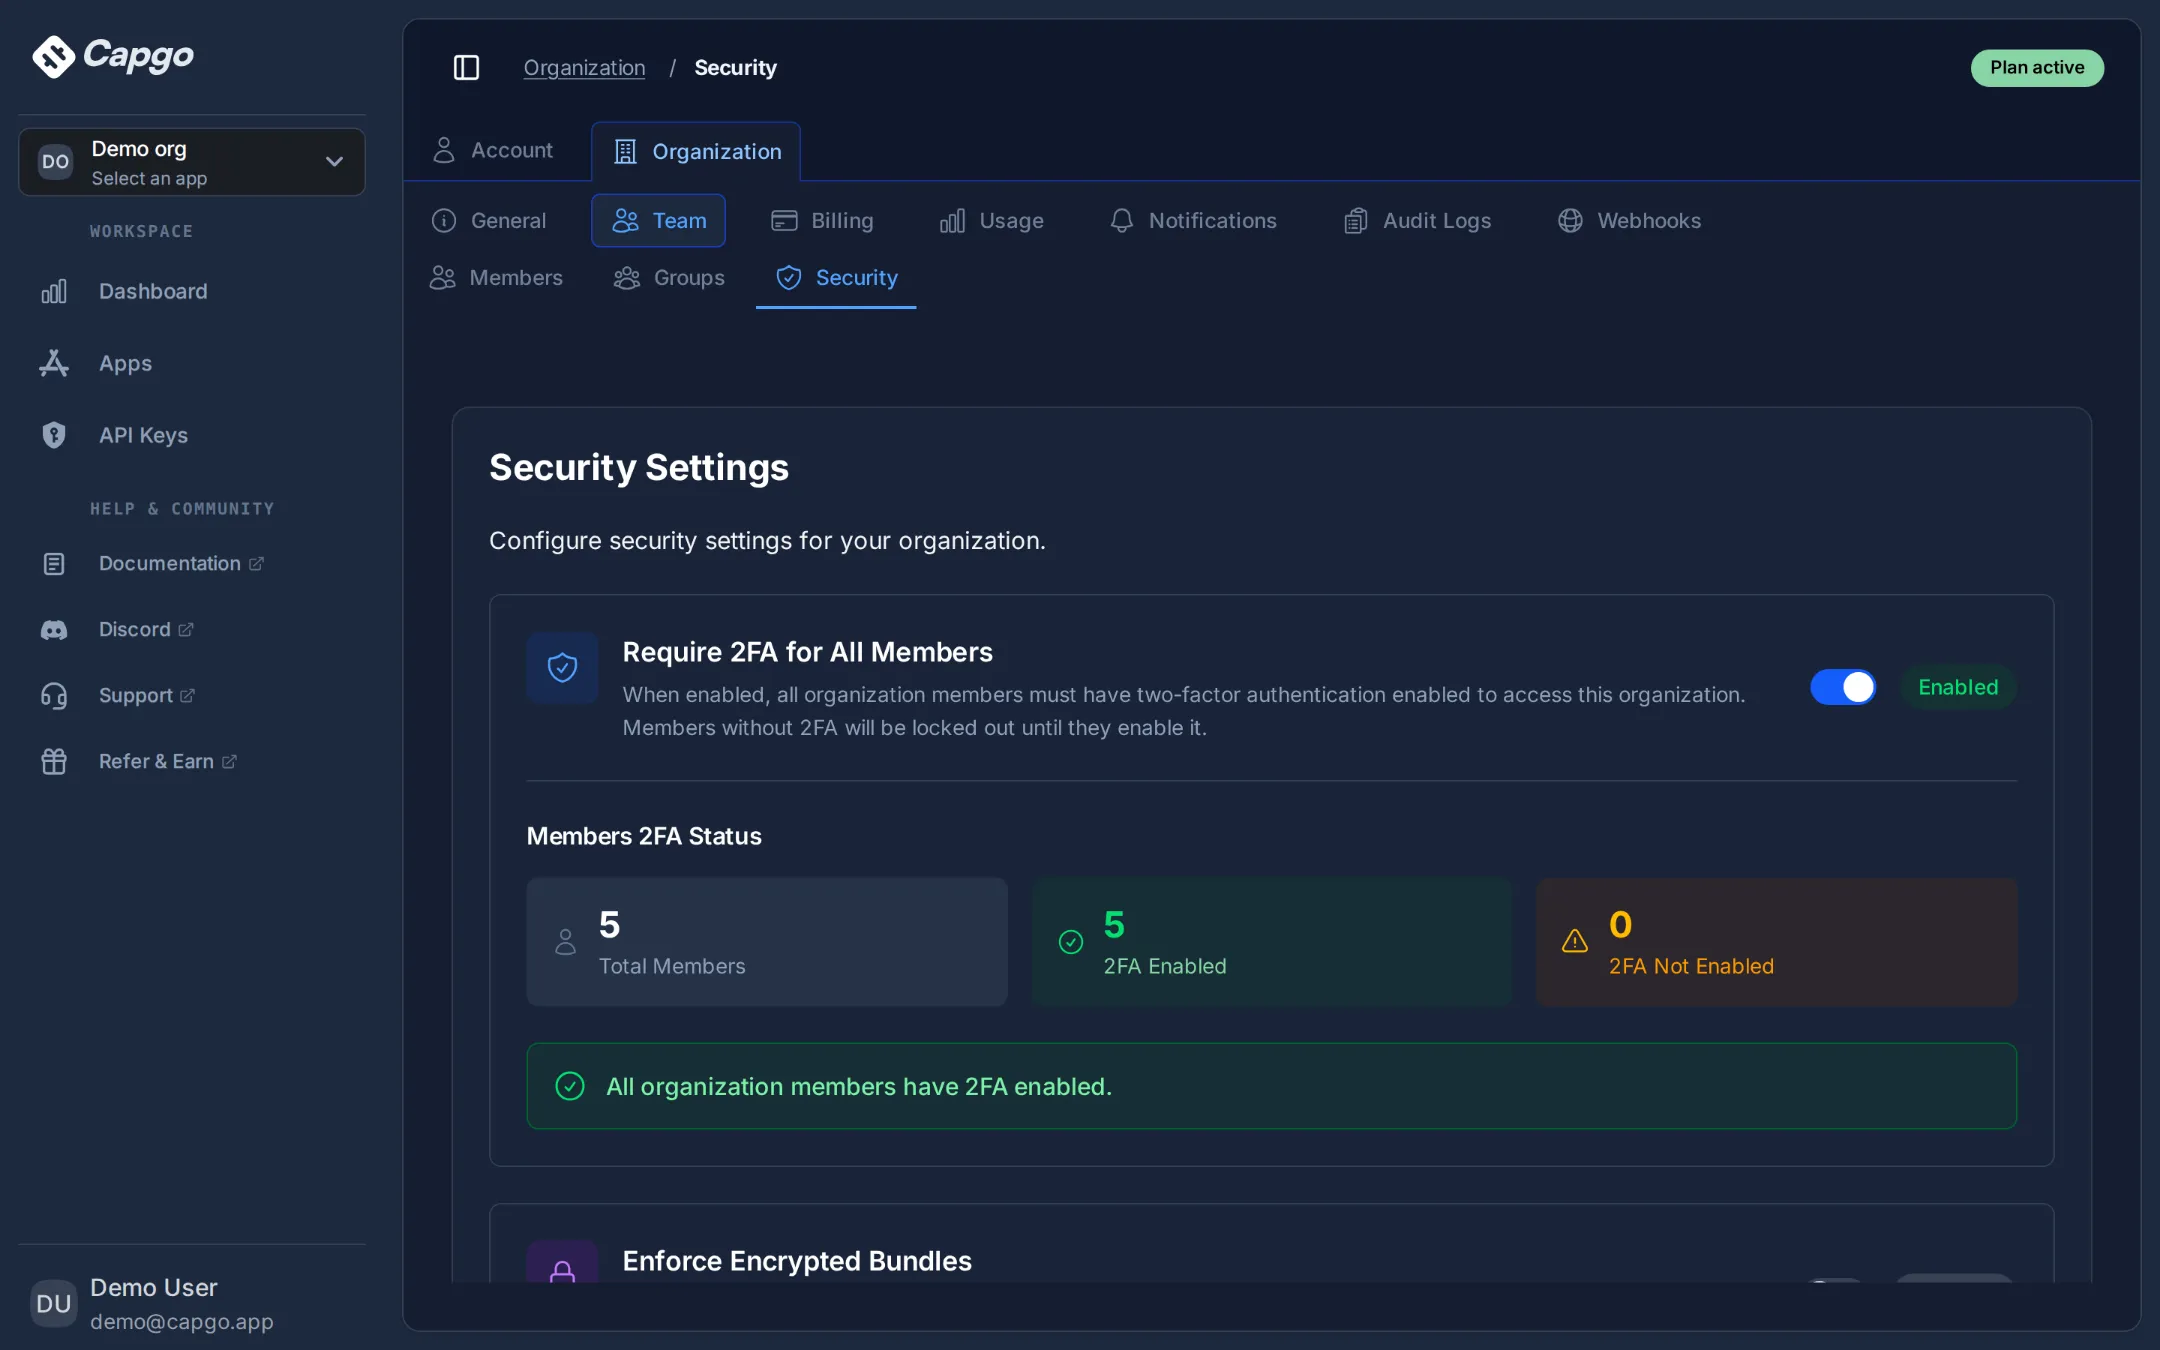Open the Billing tab
The height and width of the screenshot is (1350, 2160).
[822, 221]
